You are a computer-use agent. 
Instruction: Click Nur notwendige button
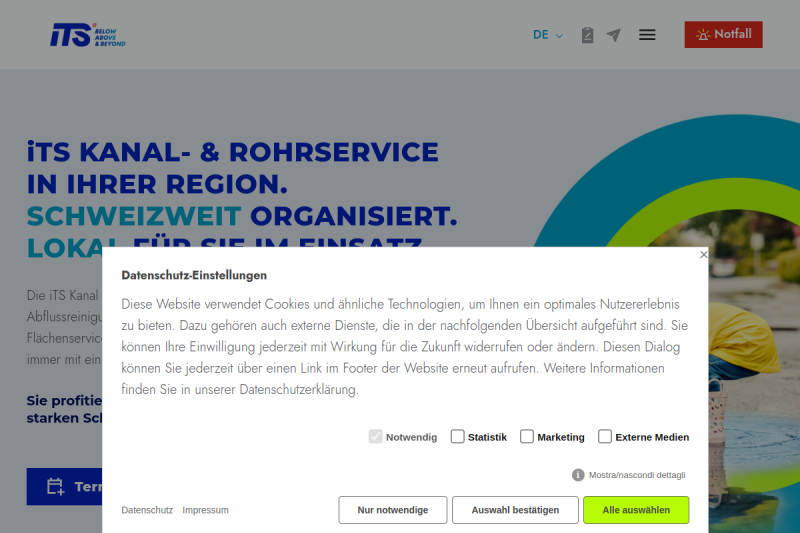393,510
